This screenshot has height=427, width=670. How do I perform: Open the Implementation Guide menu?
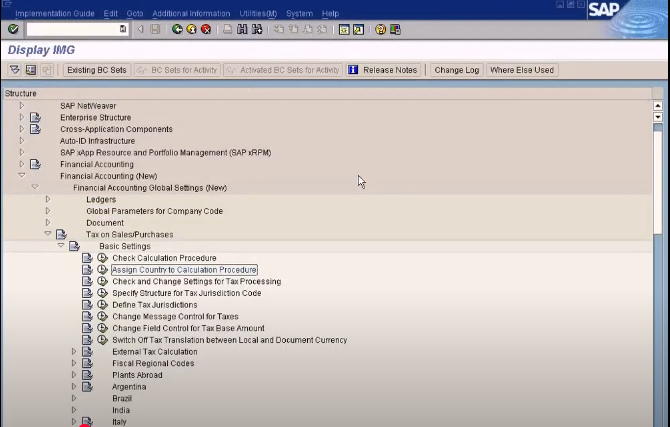pos(55,14)
